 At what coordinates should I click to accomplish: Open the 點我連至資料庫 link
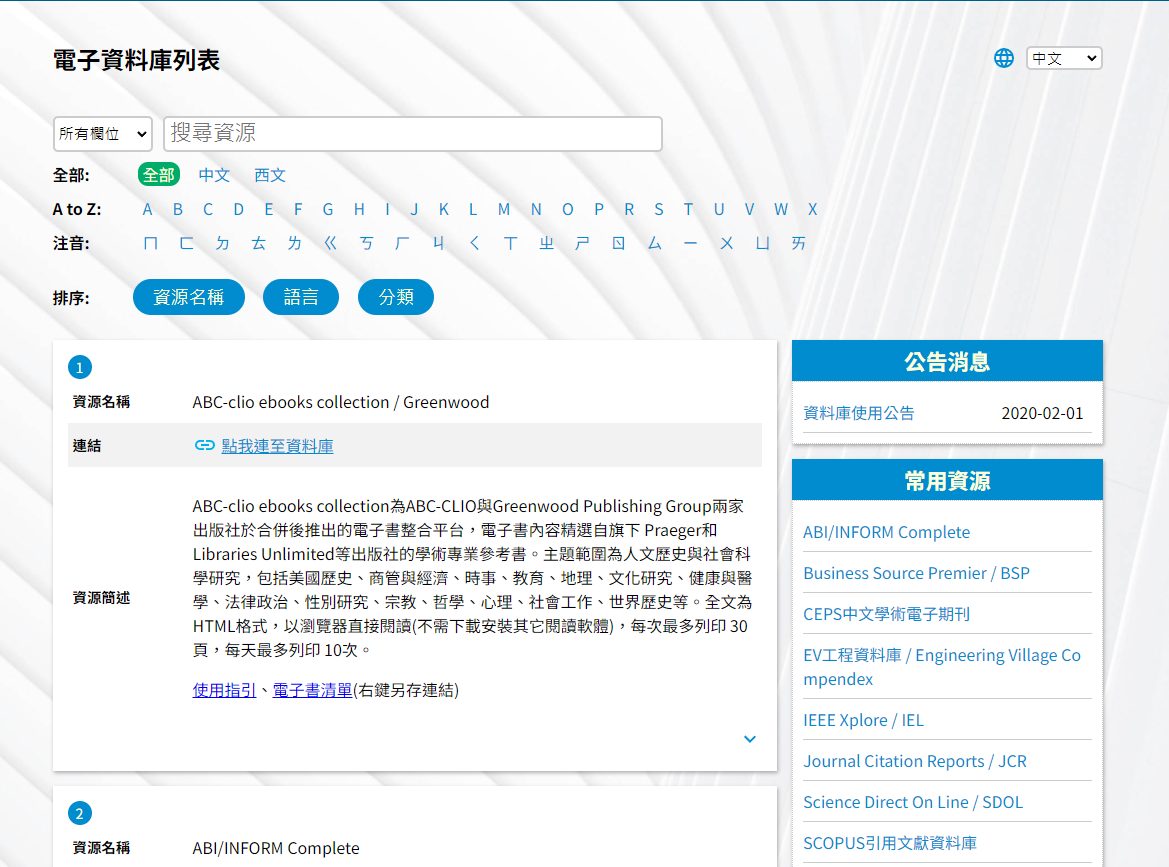277,446
